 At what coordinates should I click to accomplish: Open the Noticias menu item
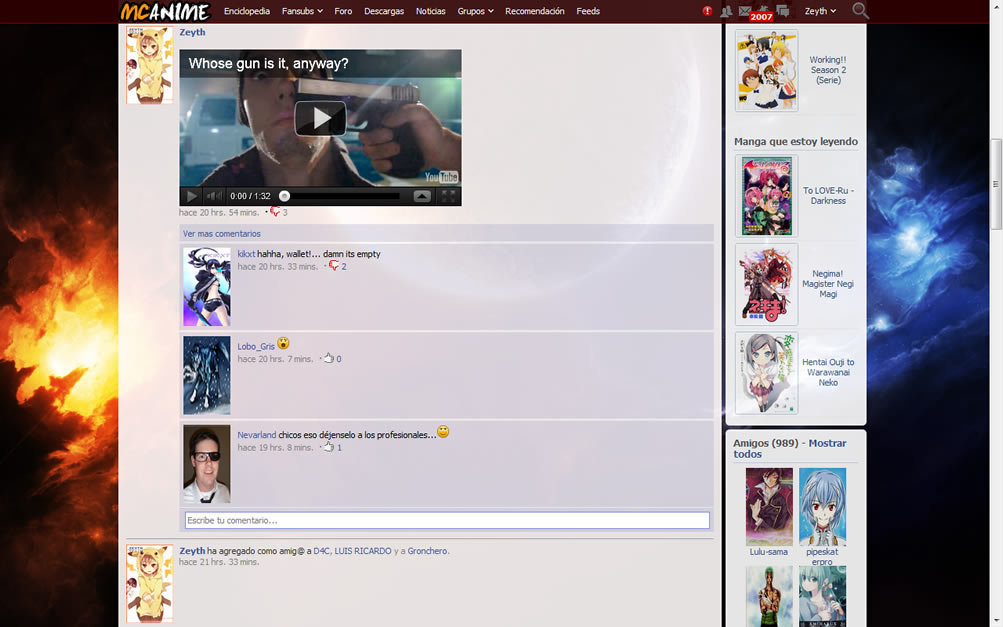coord(430,11)
